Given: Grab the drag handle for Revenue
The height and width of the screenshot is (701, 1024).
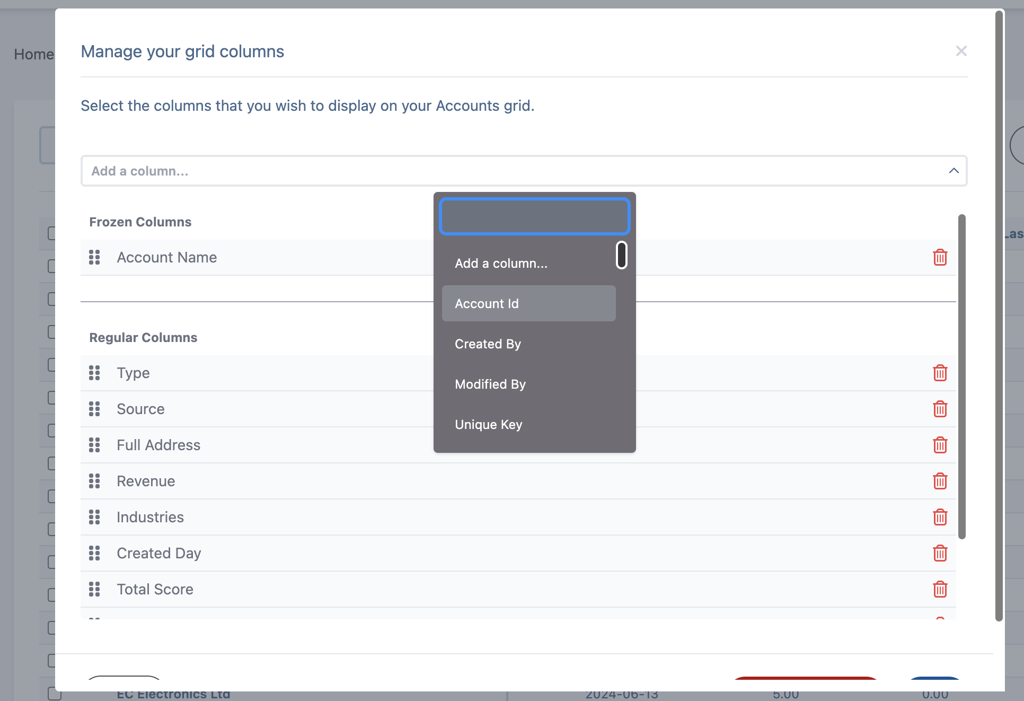Looking at the screenshot, I should (95, 481).
